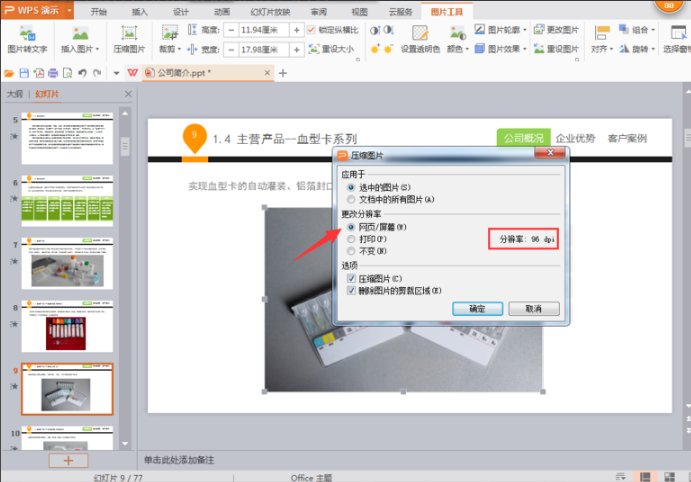Switch to slide sorter view icon

[669, 477]
